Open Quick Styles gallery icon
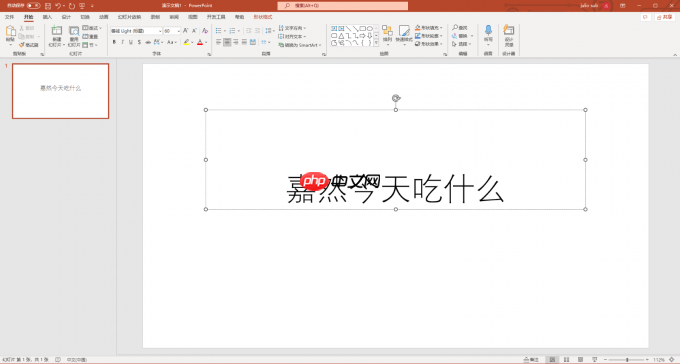This screenshot has height=364, width=680. tap(404, 30)
